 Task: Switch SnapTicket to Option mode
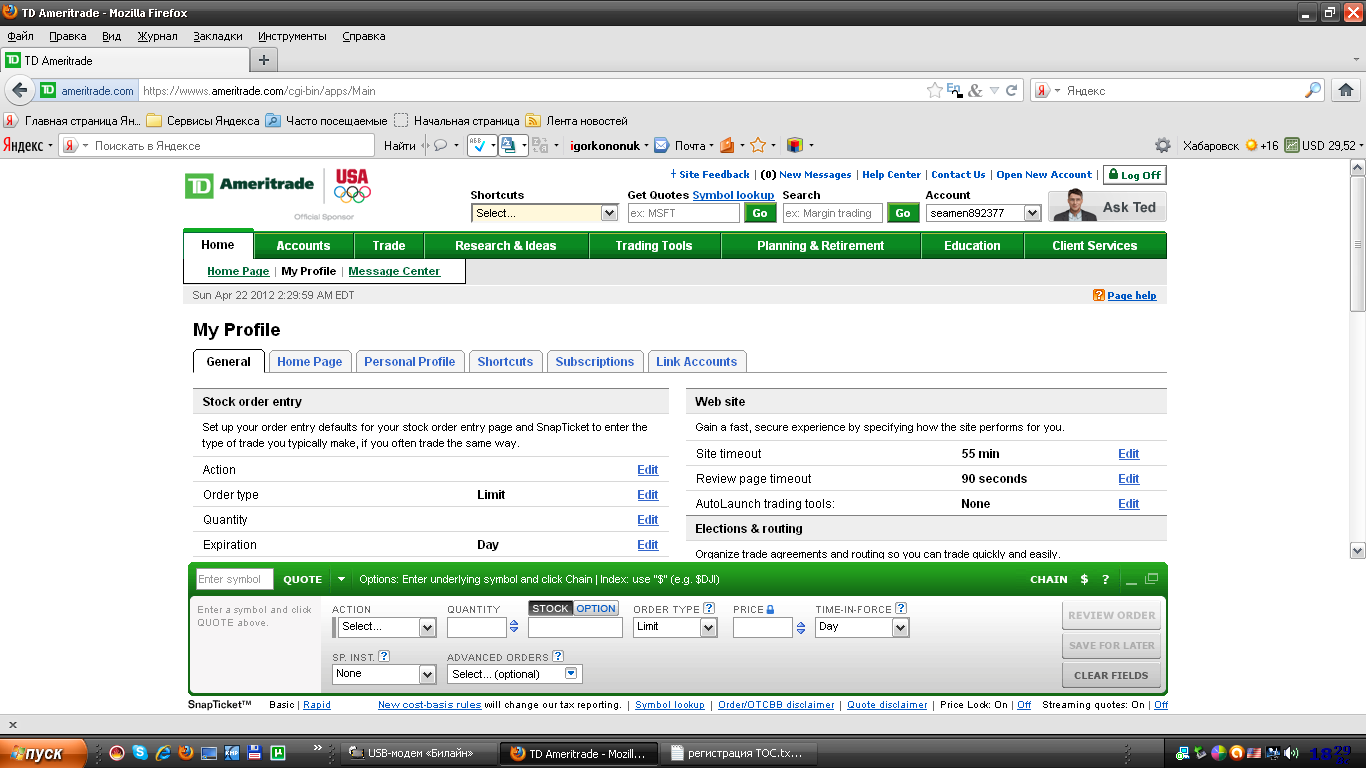tap(596, 608)
